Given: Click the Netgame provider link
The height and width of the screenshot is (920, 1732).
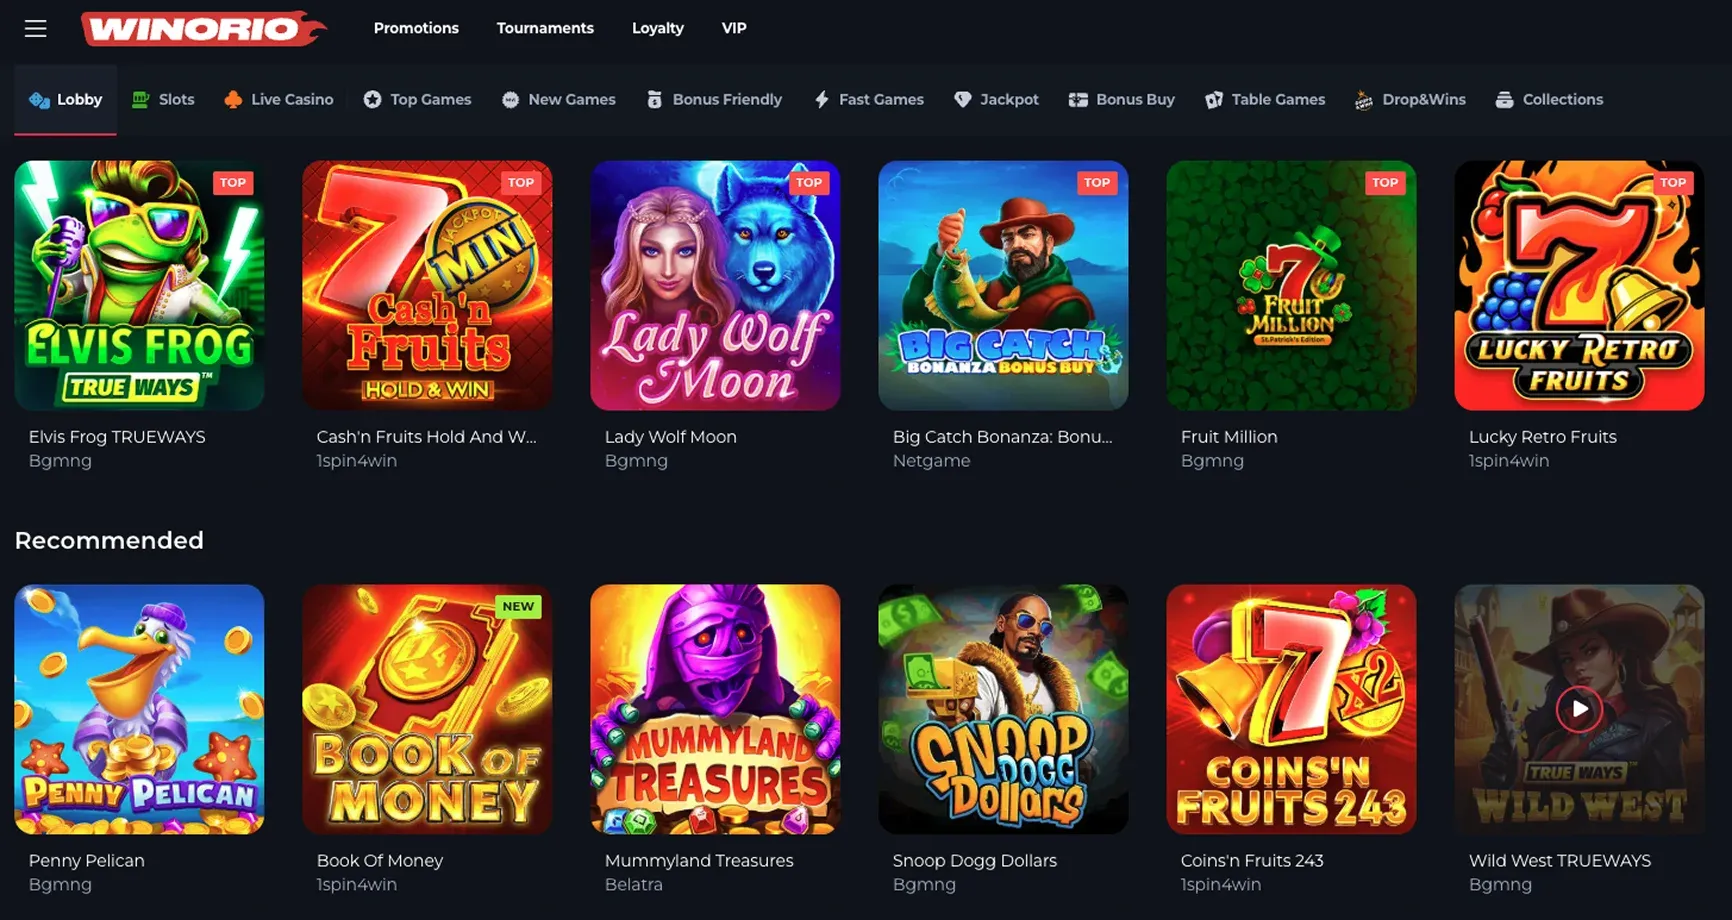Looking at the screenshot, I should point(931,461).
